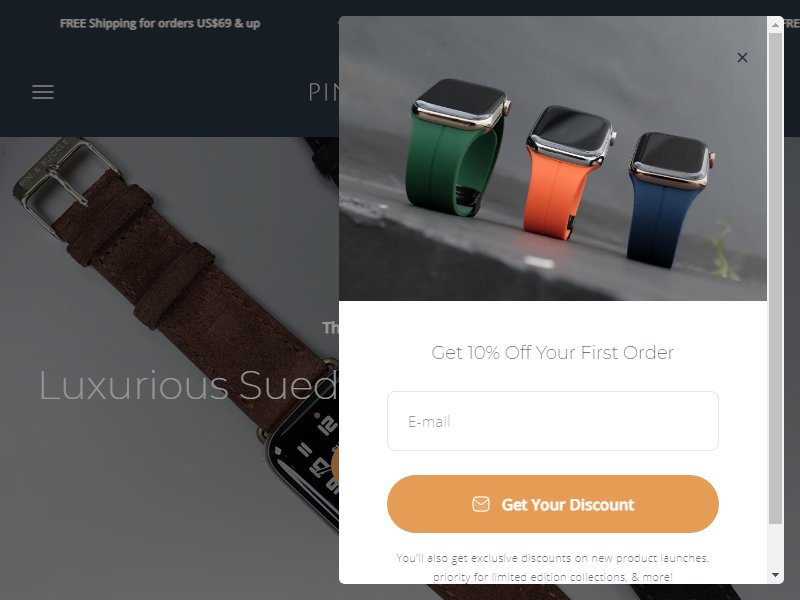Click the popup vertical scrollbar thumb

click(x=775, y=278)
